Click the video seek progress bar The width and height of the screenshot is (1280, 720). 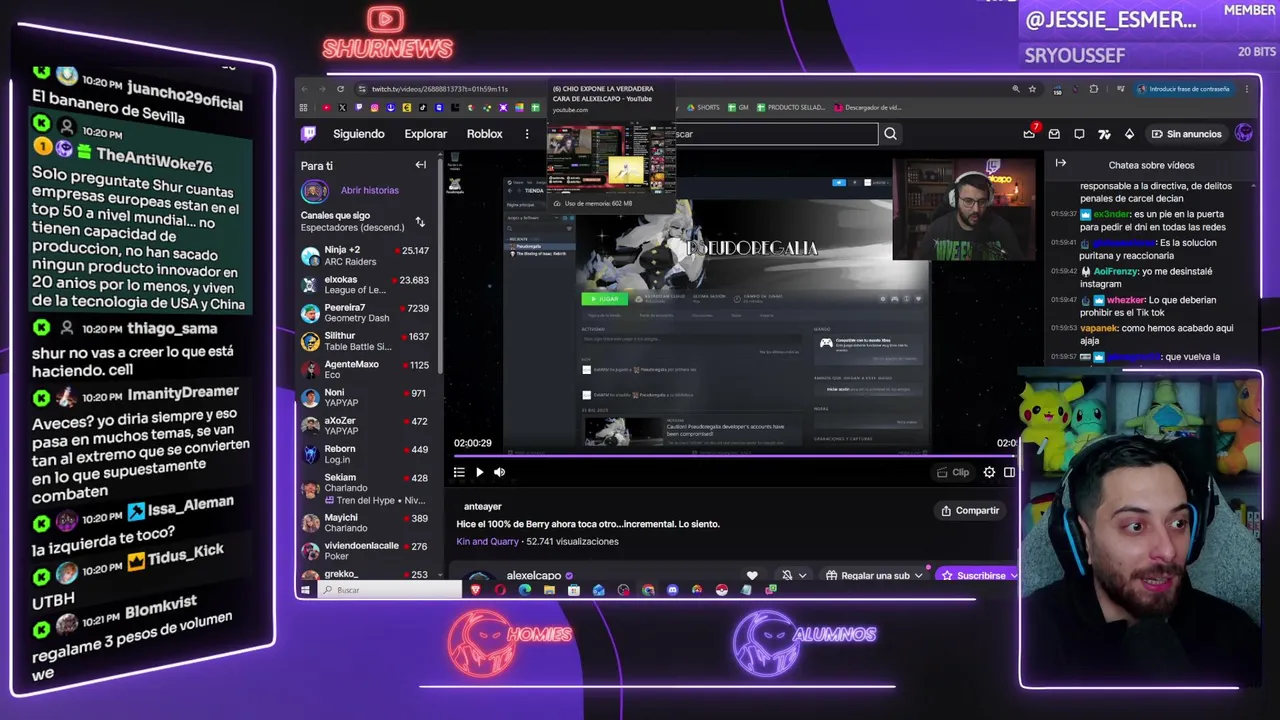click(734, 456)
